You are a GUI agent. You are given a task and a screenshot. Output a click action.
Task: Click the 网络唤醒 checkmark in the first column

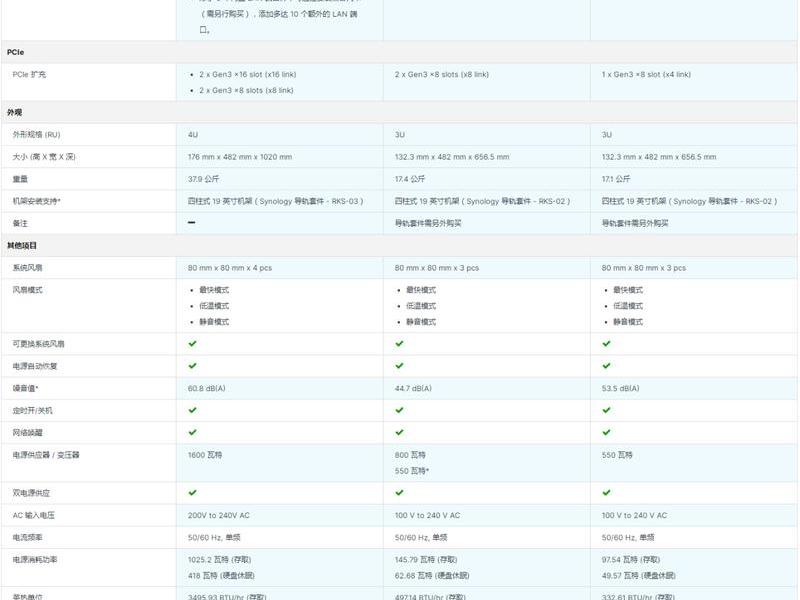point(192,432)
